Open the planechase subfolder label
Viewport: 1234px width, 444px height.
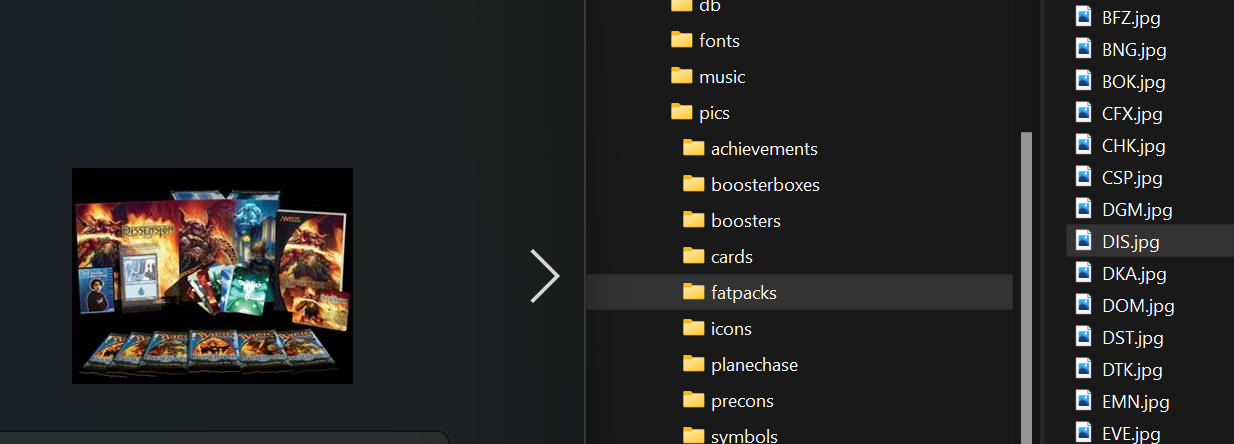(754, 365)
